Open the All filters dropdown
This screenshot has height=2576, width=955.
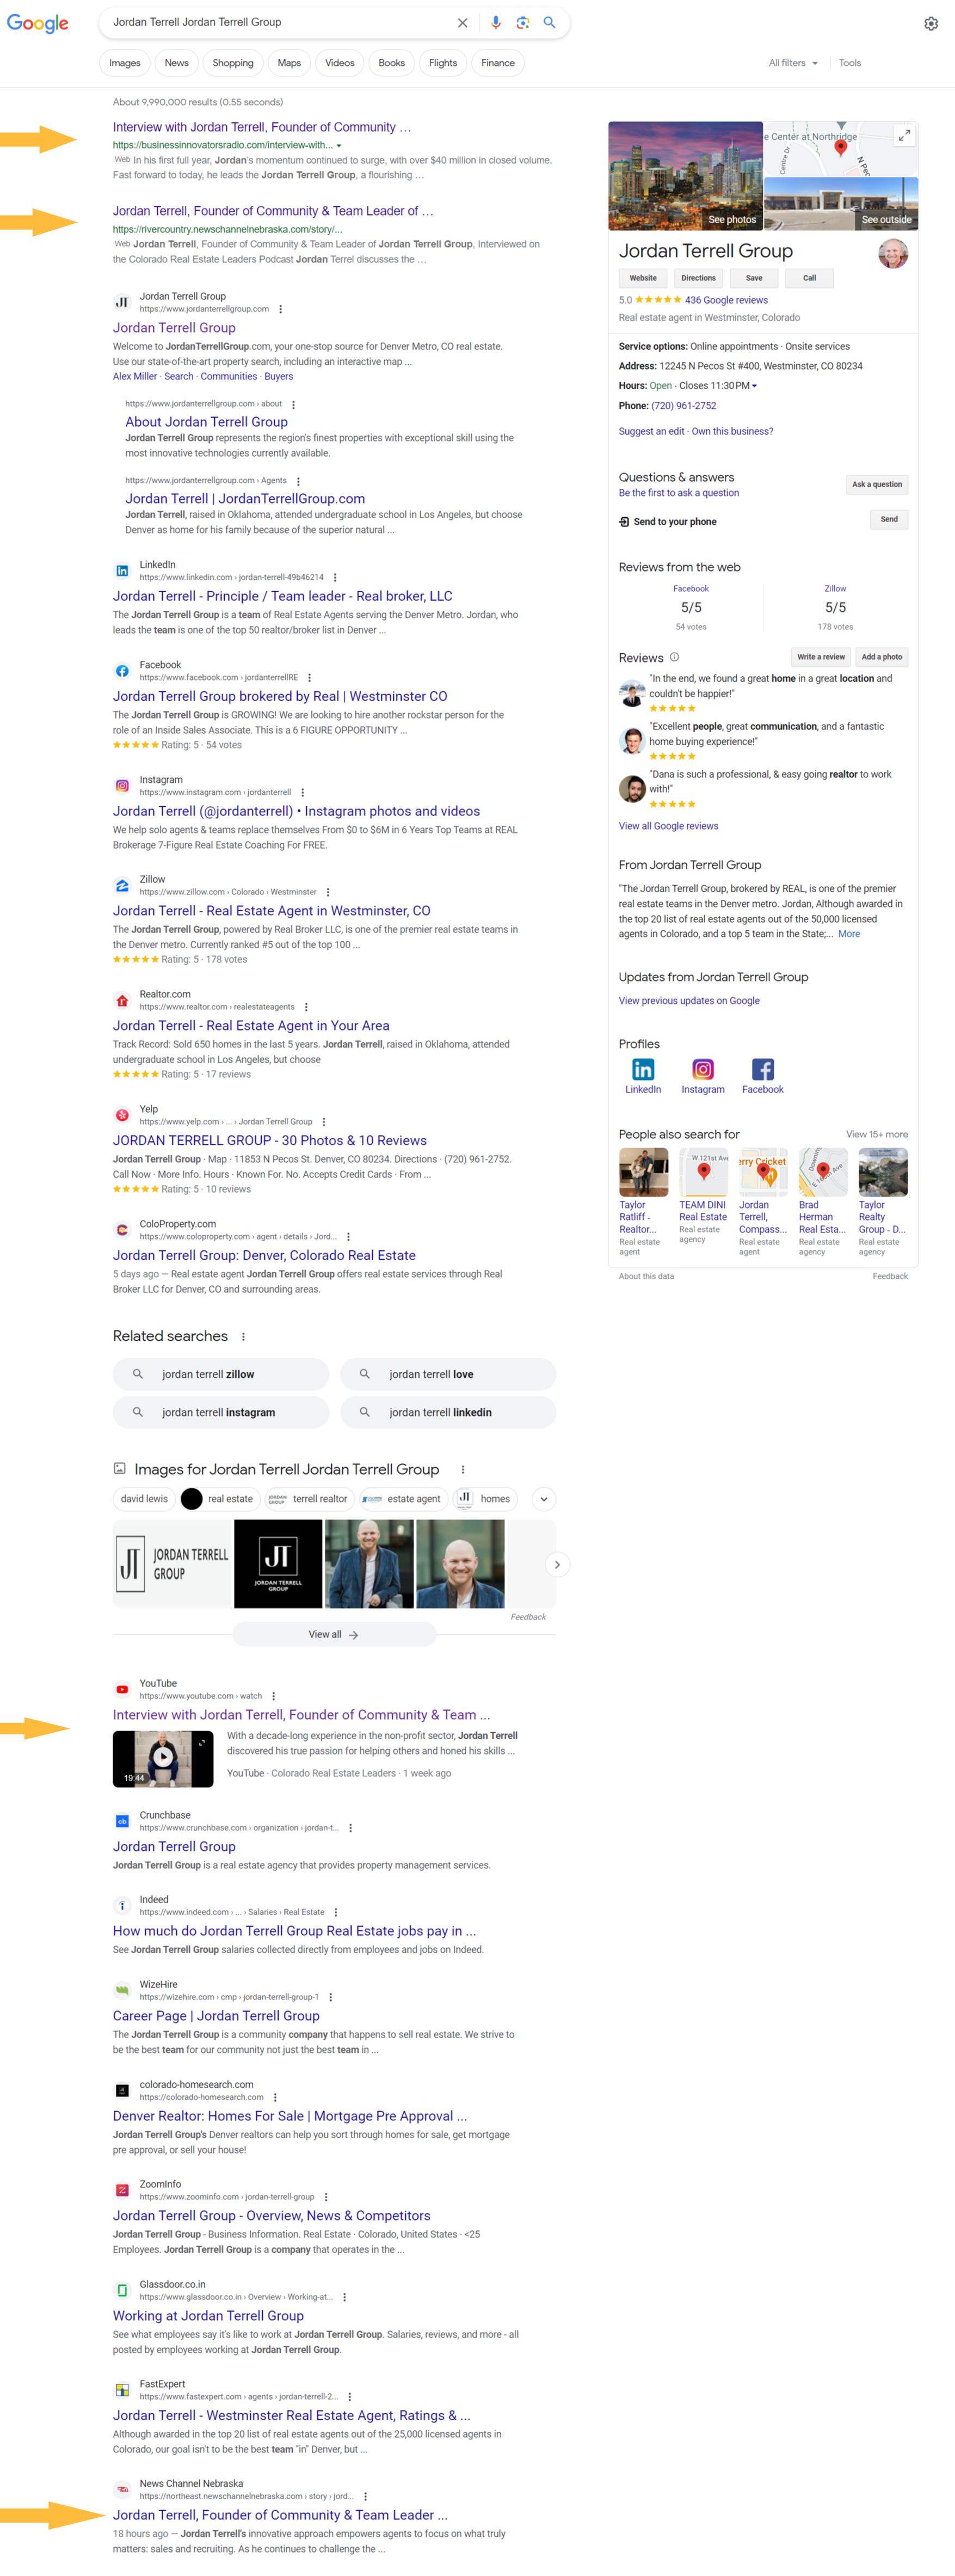(x=793, y=63)
